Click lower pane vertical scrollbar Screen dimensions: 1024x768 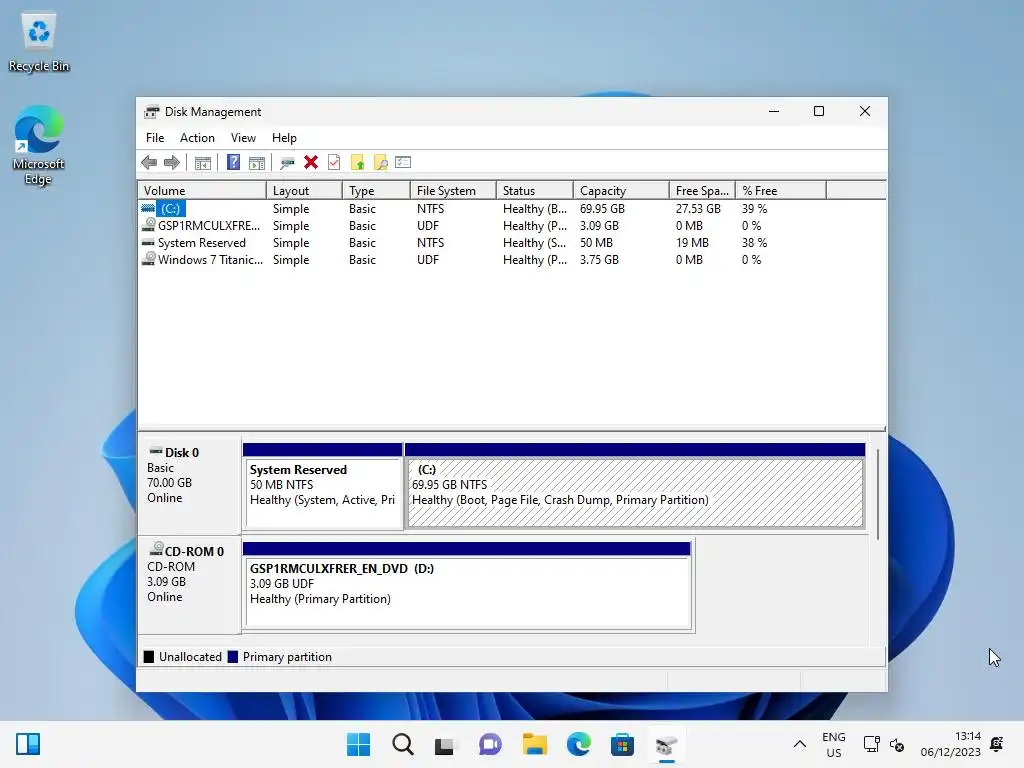tap(878, 494)
